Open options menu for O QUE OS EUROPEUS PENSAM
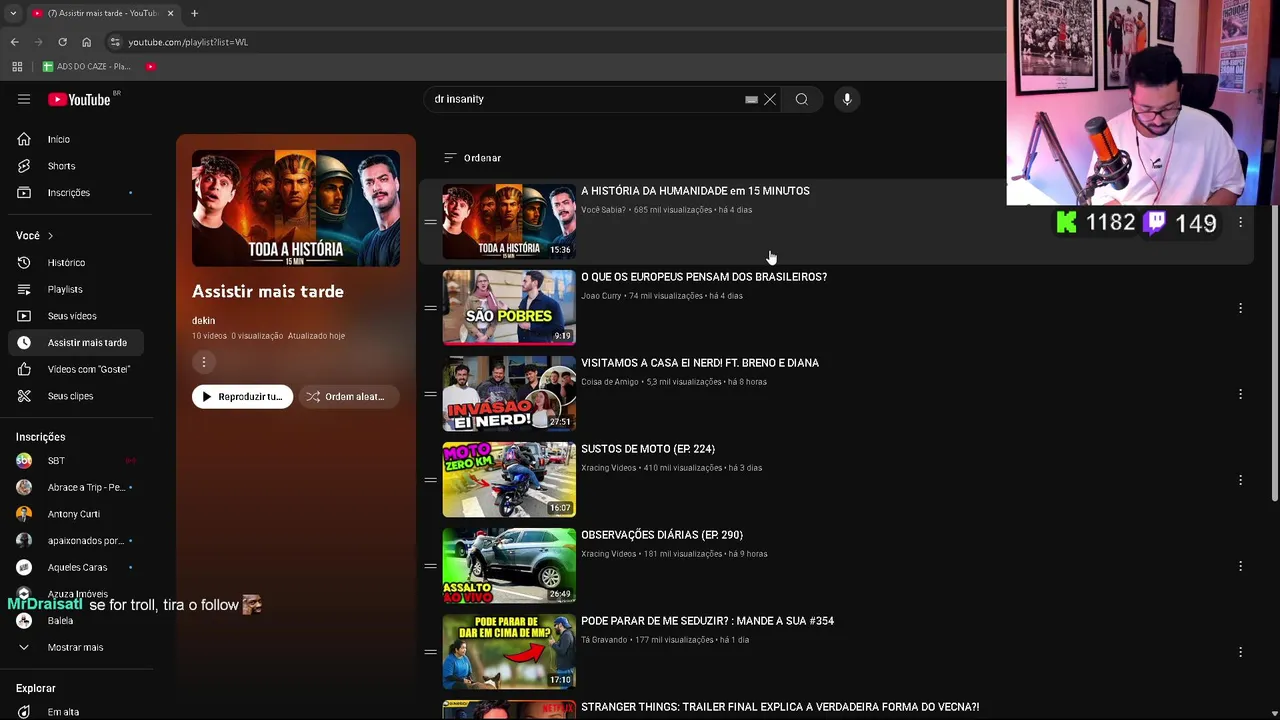This screenshot has height=720, width=1280. [1240, 308]
